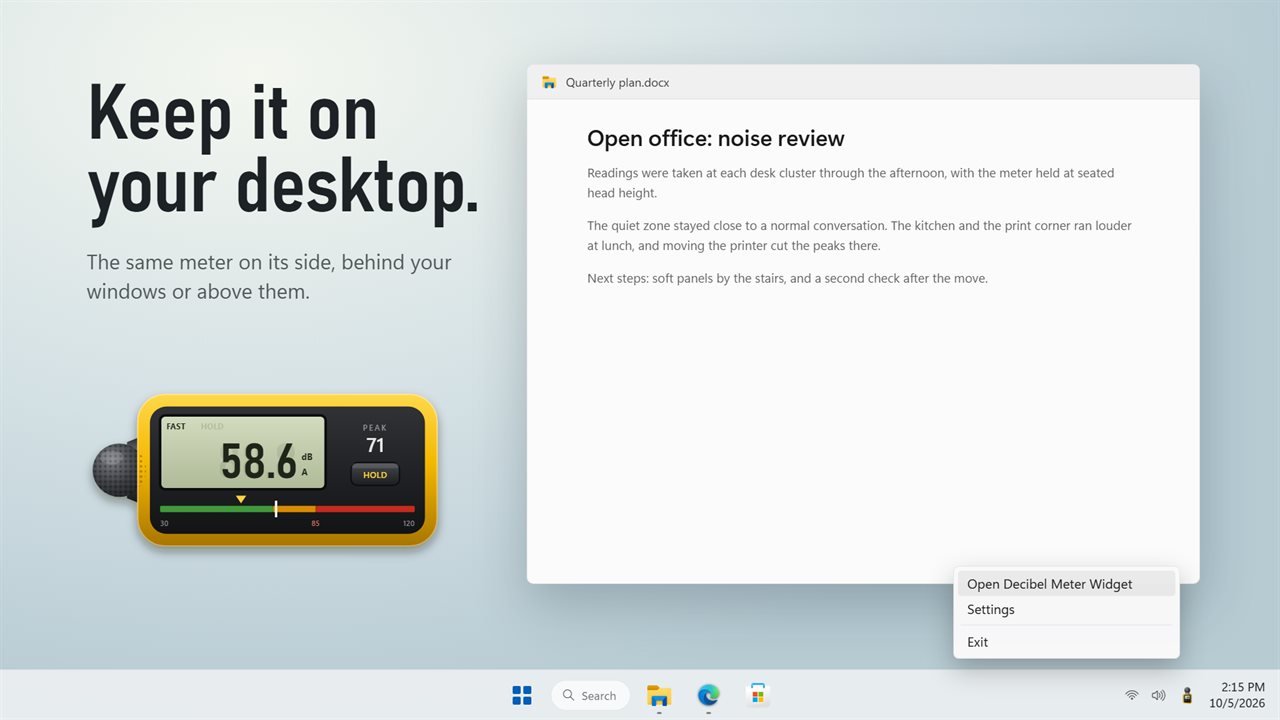Click the "Quarterly plan.docx" window title

pos(617,83)
